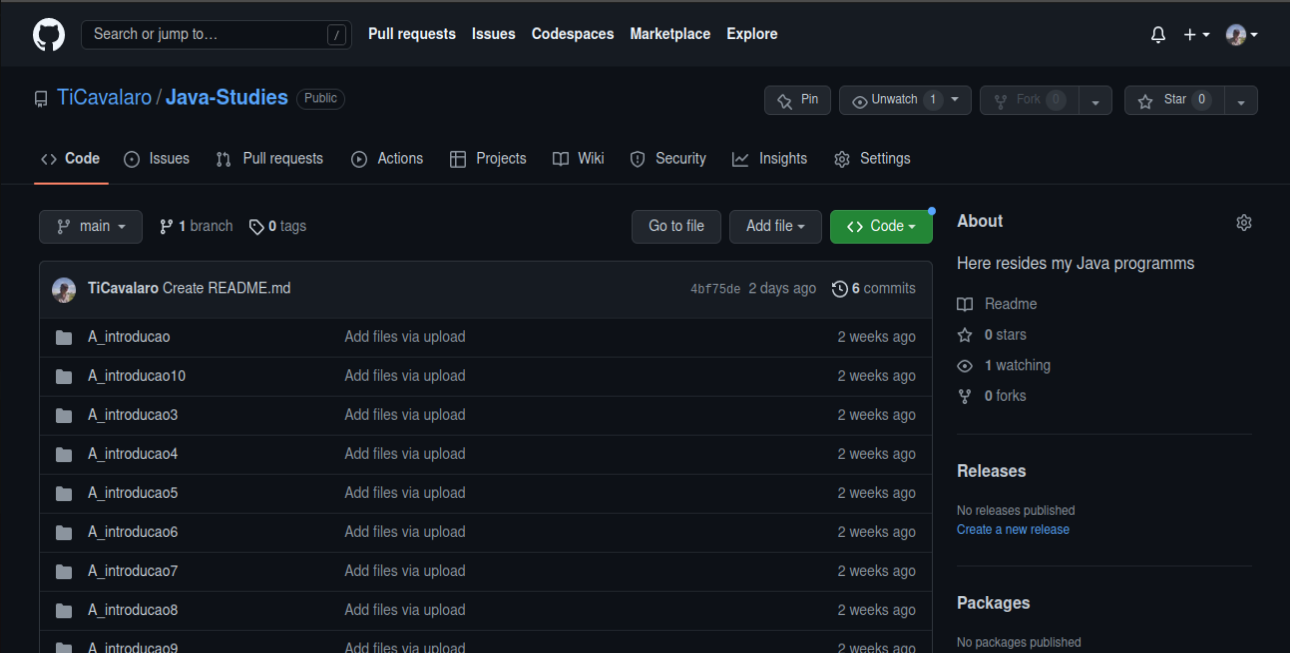The width and height of the screenshot is (1290, 653).
Task: View the 0 forks link
Action: pyautogui.click(x=992, y=396)
